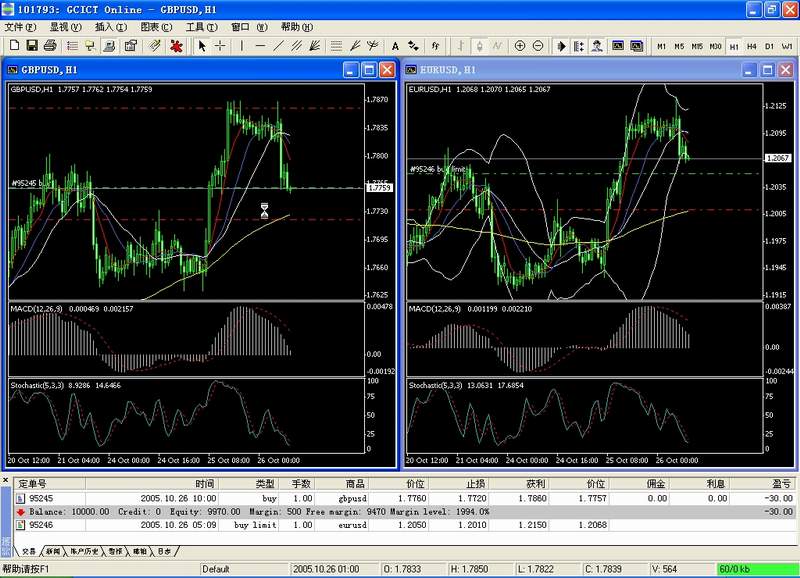Screen dimensions: 800x578
Task: Click the Zoom In magnifier icon
Action: [520, 46]
